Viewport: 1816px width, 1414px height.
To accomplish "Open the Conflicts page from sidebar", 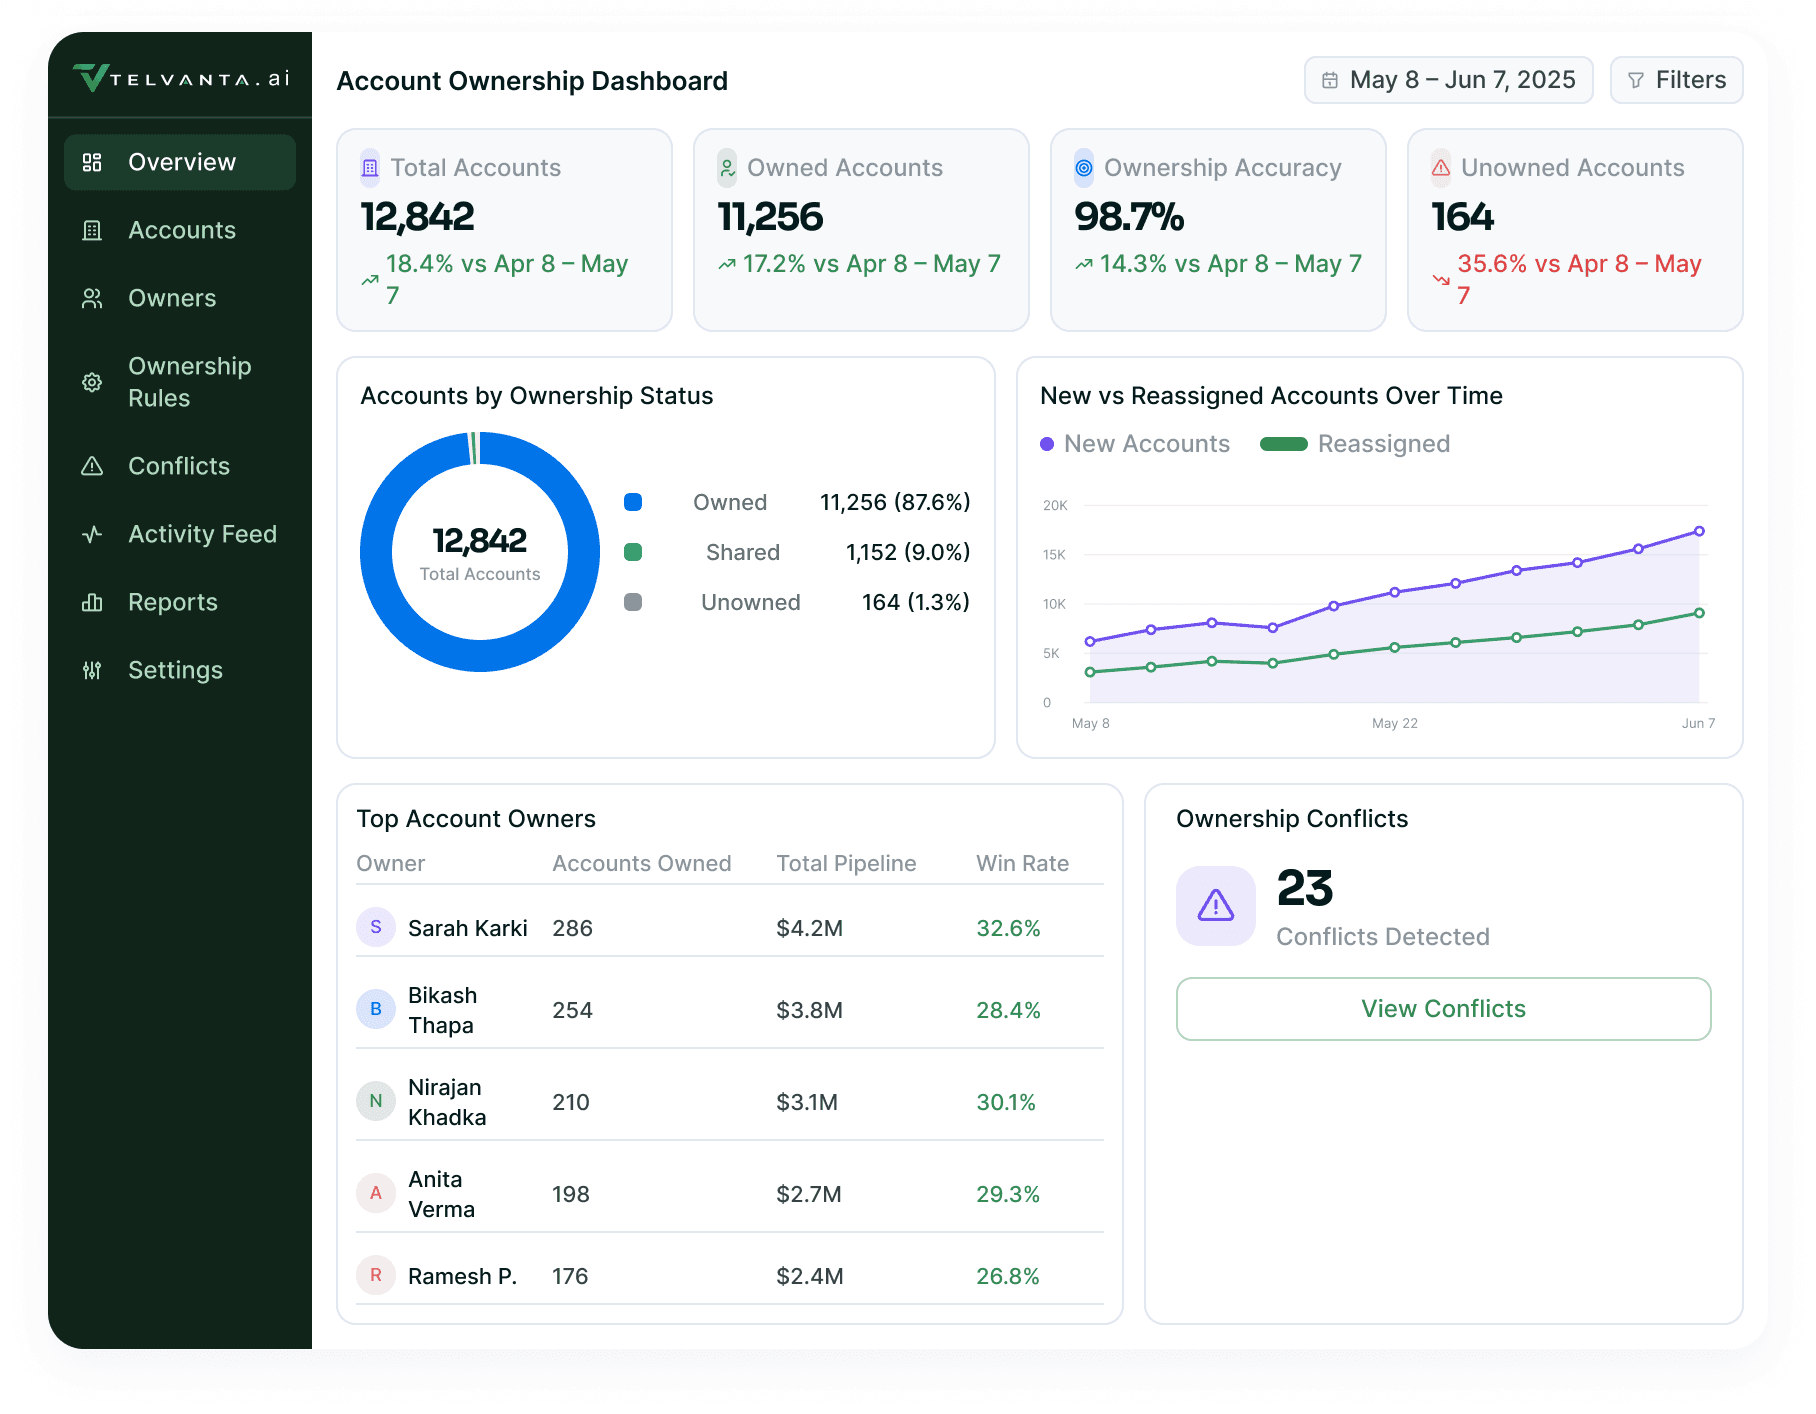I will point(180,466).
